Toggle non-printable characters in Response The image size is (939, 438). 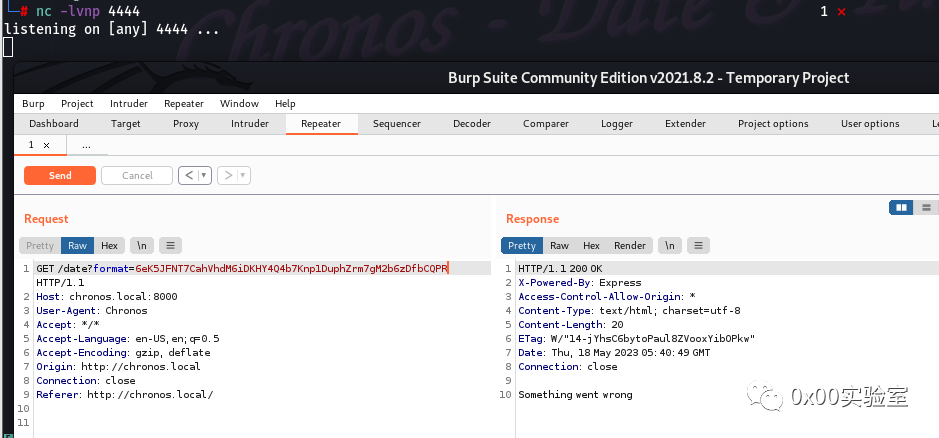pos(670,246)
